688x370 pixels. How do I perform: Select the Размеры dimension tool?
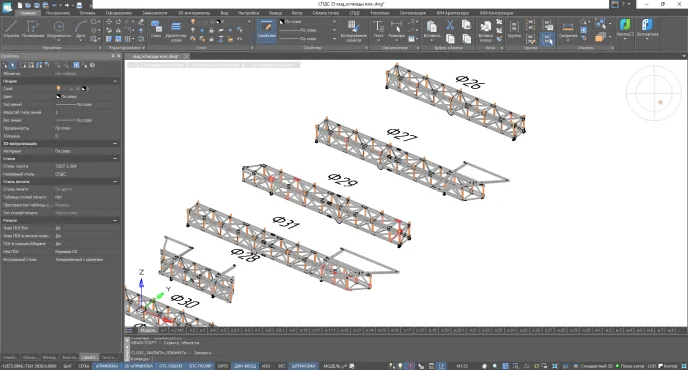396,29
